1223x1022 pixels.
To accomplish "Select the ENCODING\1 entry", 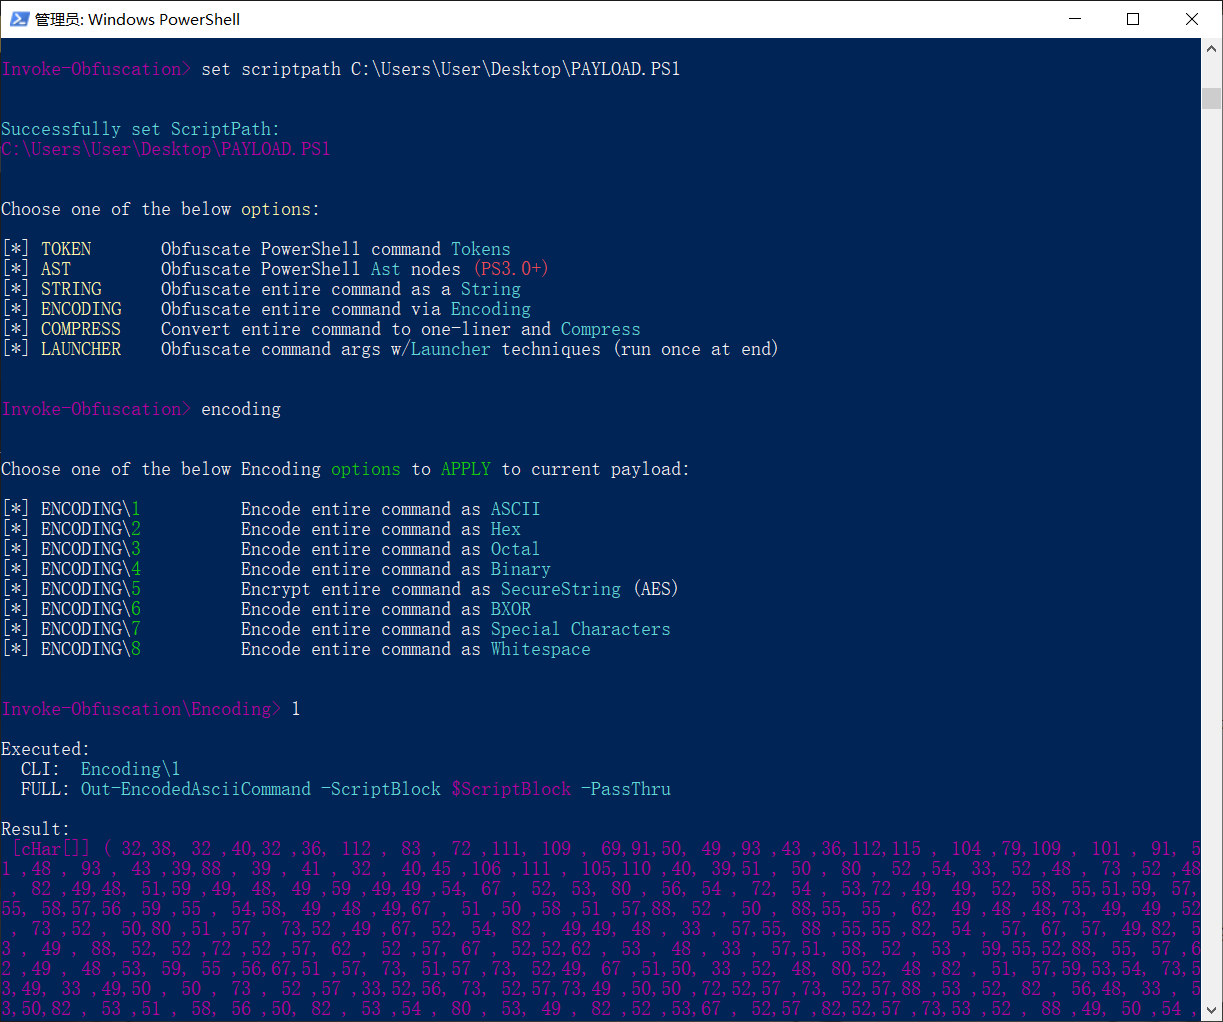I will coord(91,509).
